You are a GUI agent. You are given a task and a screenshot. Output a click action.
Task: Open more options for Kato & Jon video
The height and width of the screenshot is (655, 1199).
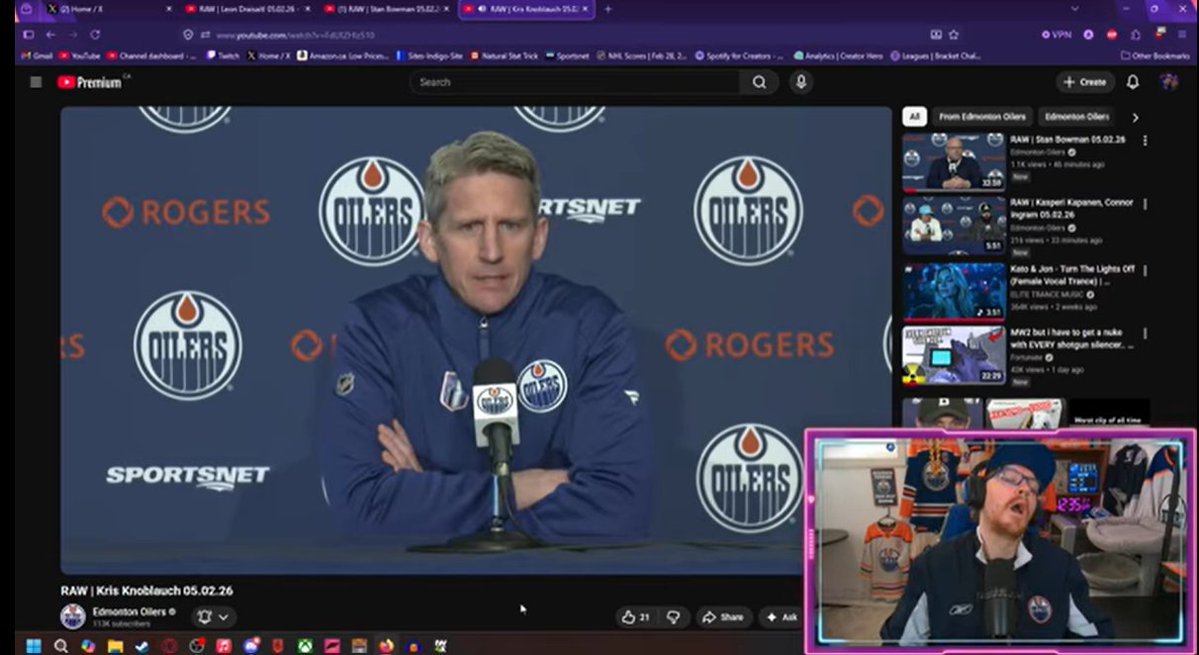[x=1145, y=270]
